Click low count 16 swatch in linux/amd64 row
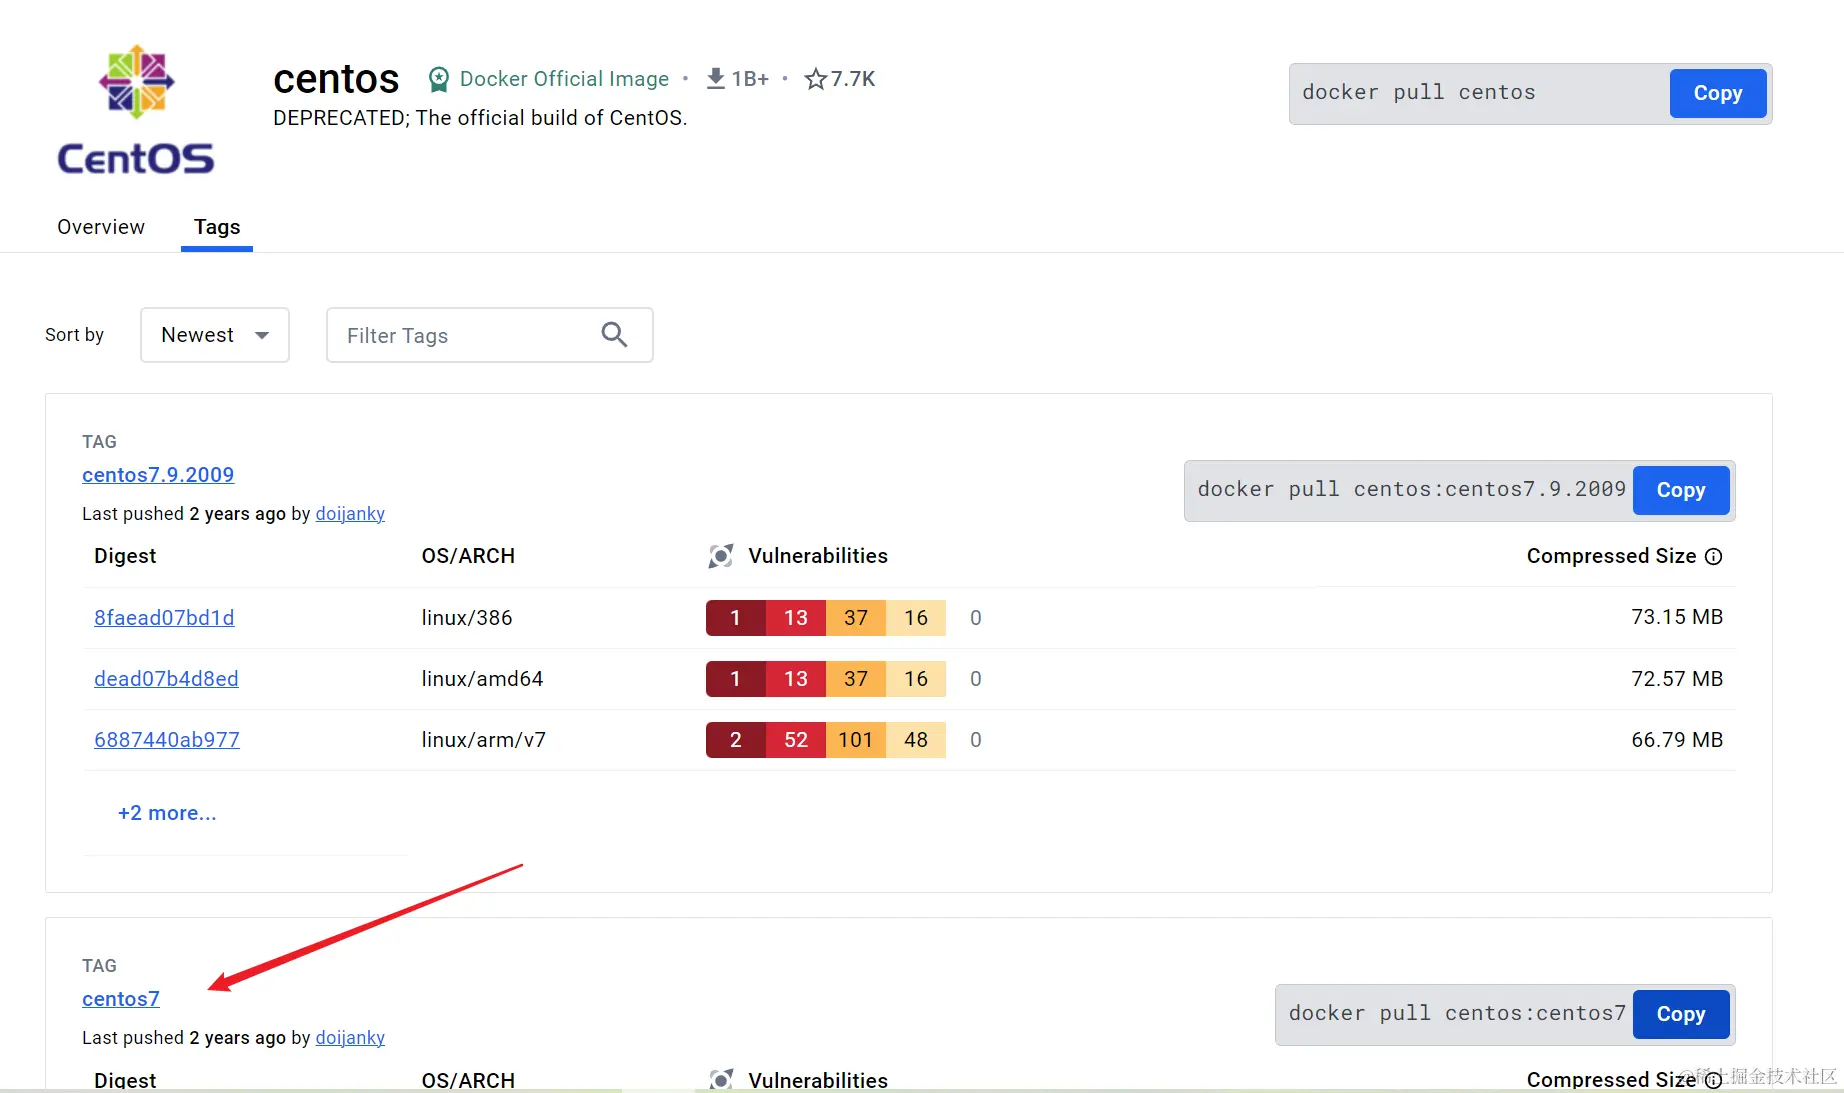 pos(916,679)
